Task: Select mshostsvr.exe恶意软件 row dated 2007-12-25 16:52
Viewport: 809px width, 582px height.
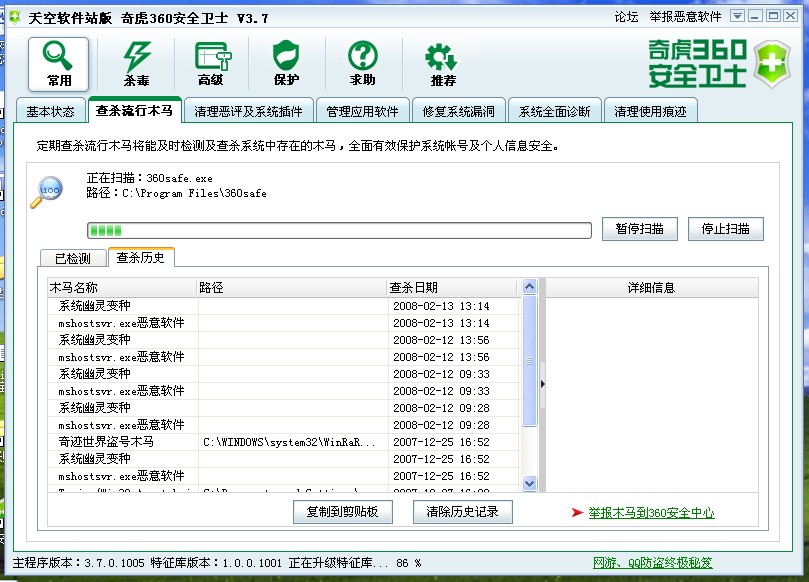Action: point(283,476)
